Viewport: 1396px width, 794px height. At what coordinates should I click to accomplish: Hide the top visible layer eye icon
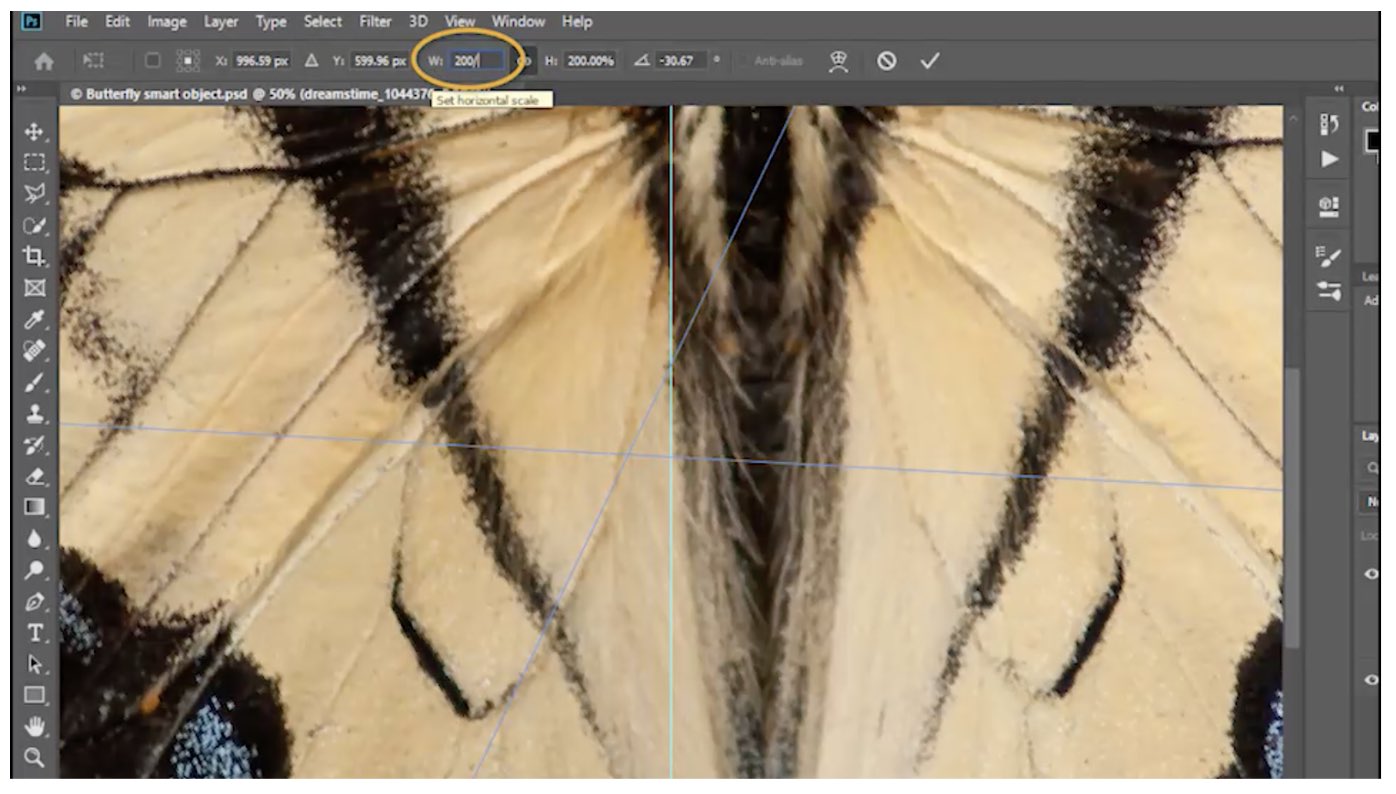[1372, 573]
